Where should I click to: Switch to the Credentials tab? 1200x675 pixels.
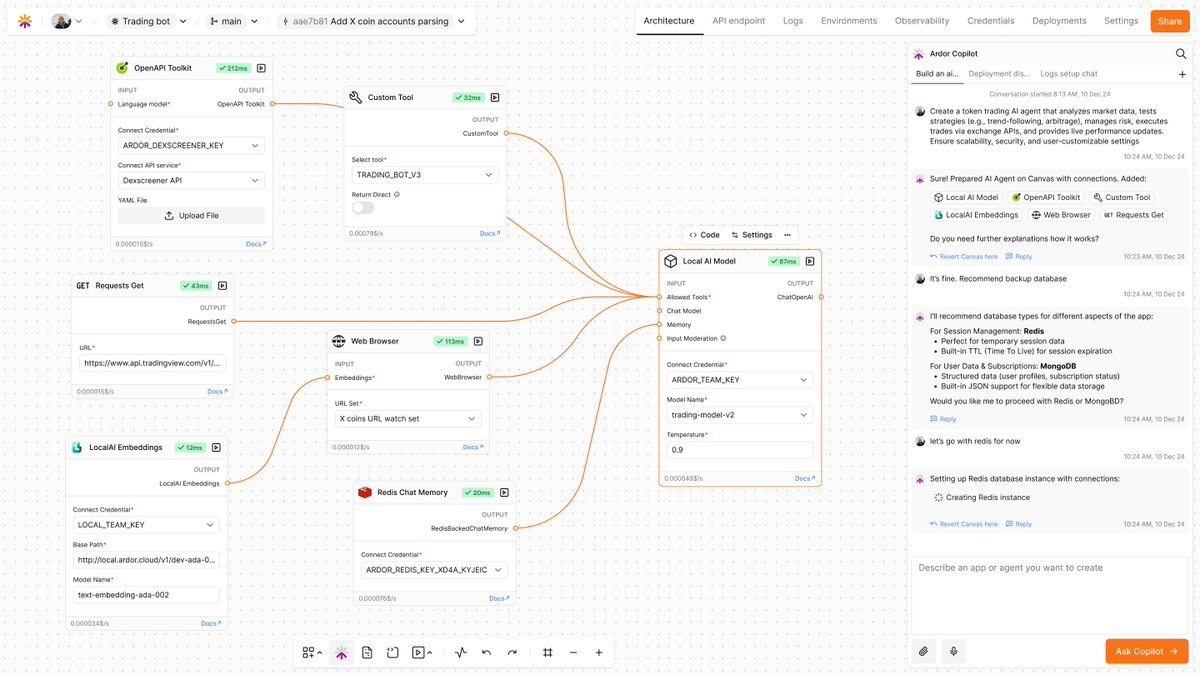tap(991, 21)
